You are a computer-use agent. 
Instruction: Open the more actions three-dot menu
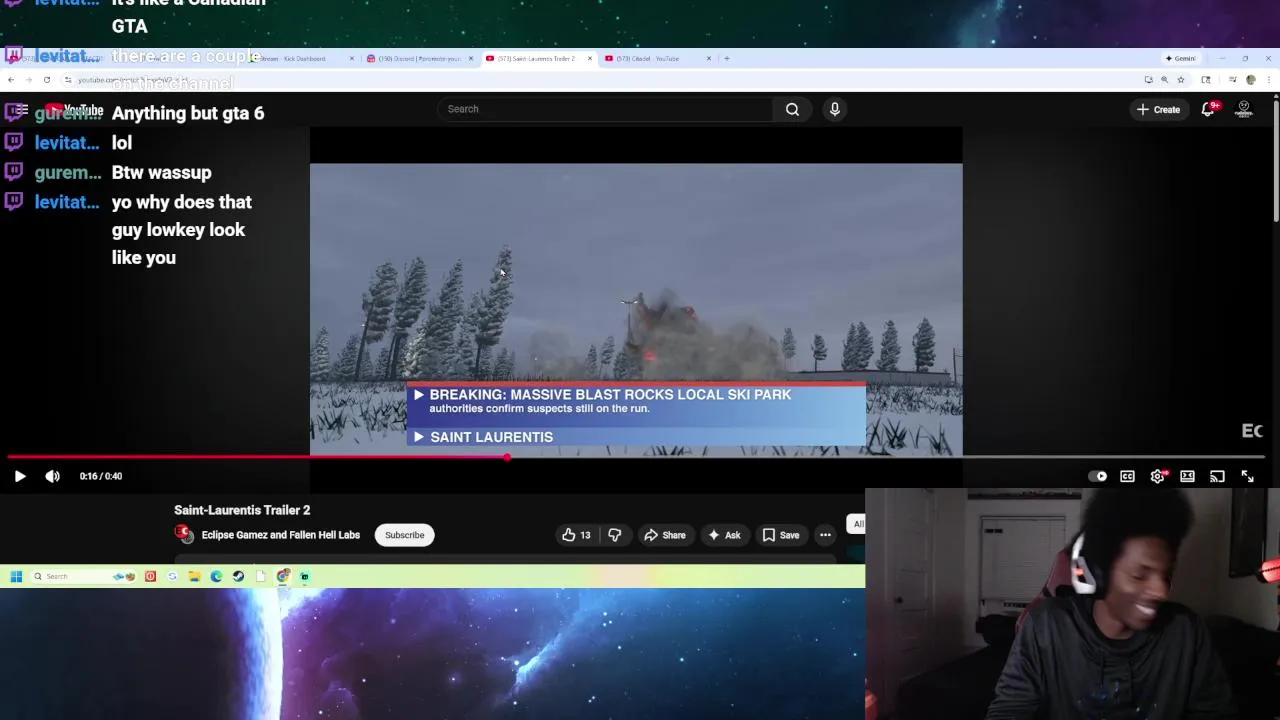click(x=825, y=535)
